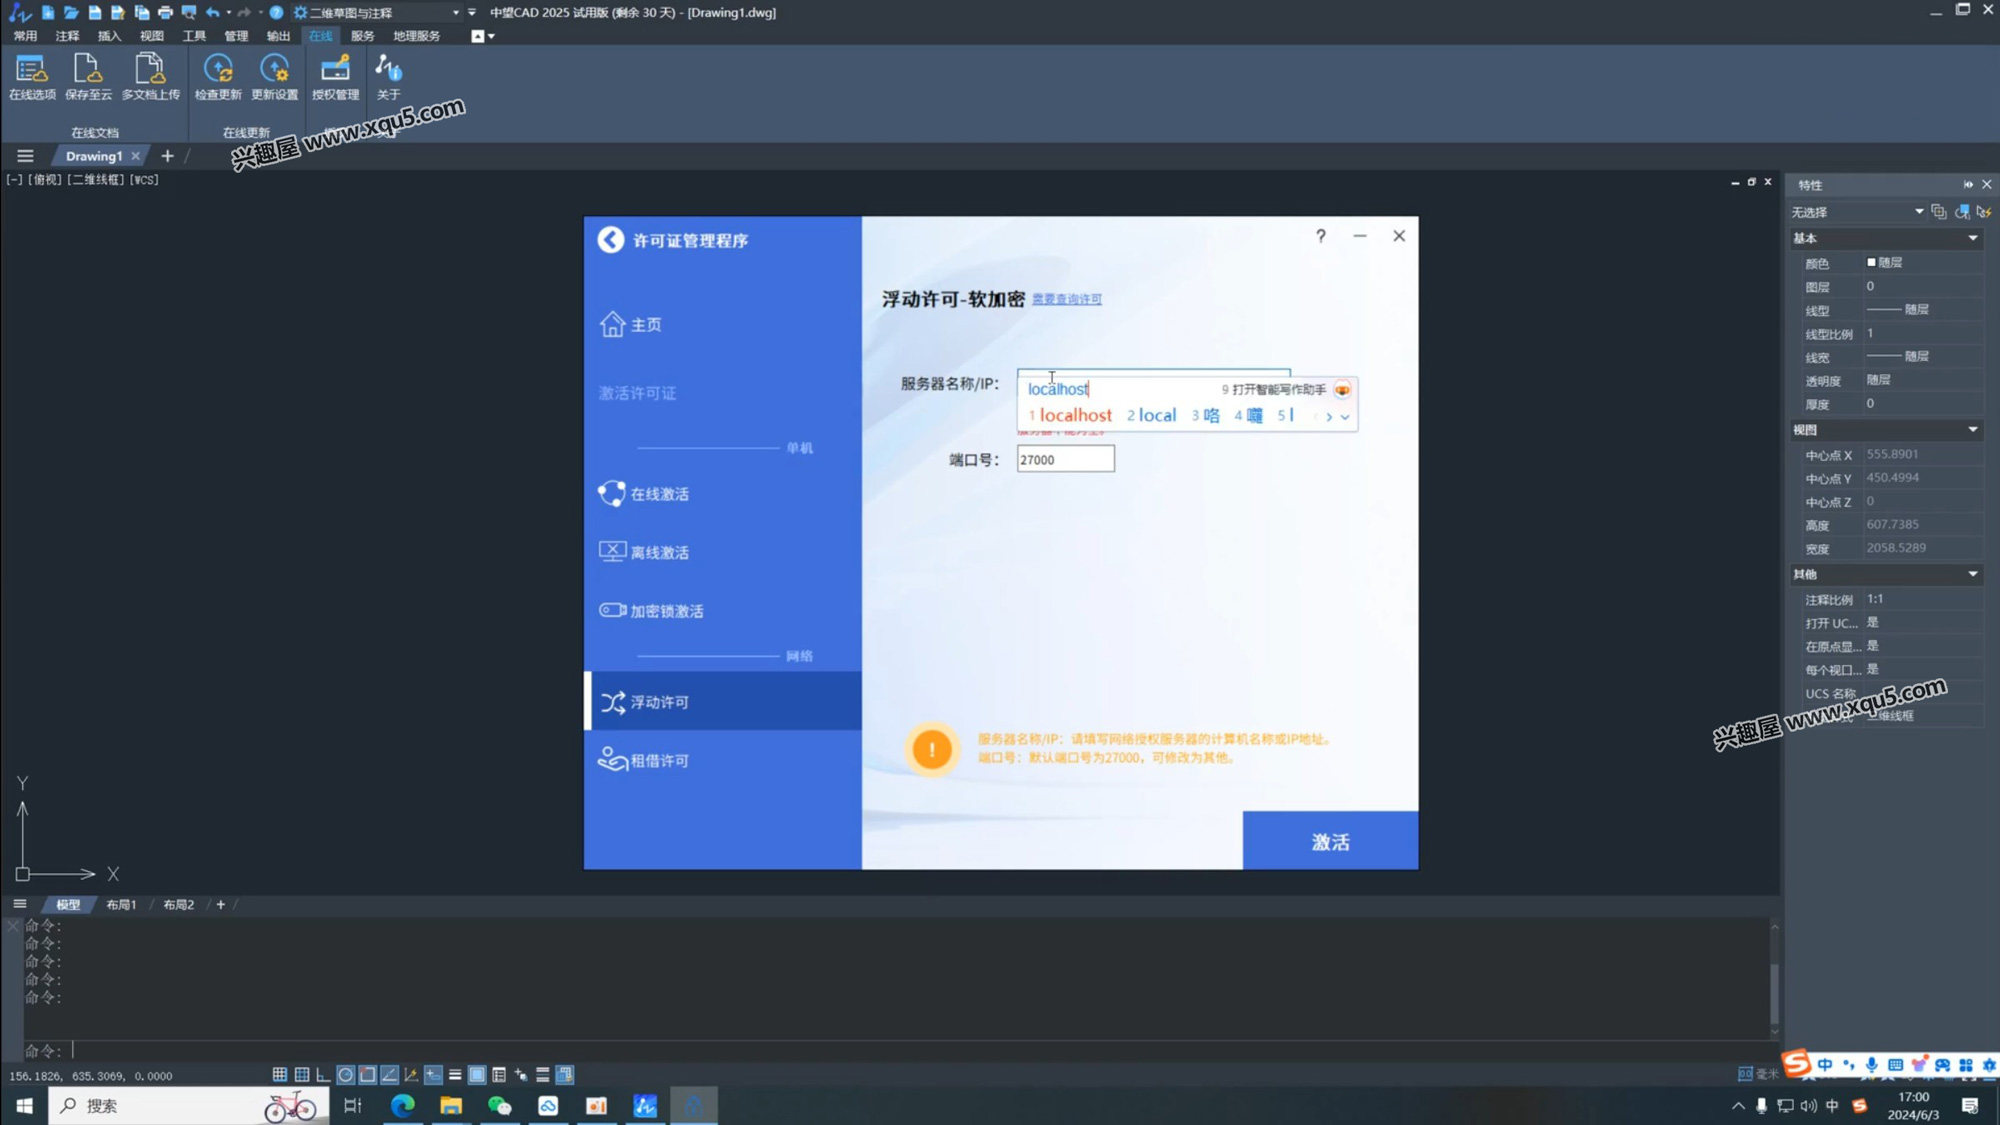Click the back arrow beside 许可证管理程序
Viewport: 2000px width, 1125px height.
coord(610,240)
